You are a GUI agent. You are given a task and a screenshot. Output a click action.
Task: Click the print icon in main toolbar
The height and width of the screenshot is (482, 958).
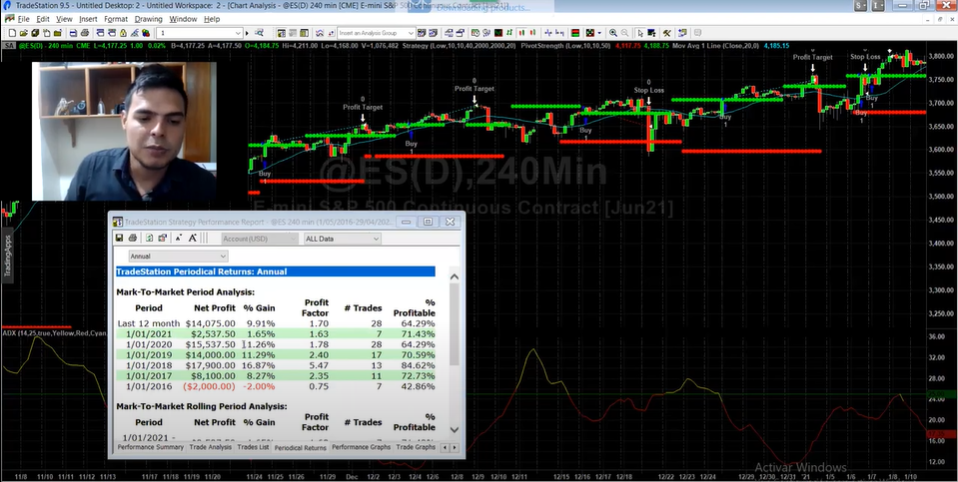84,33
